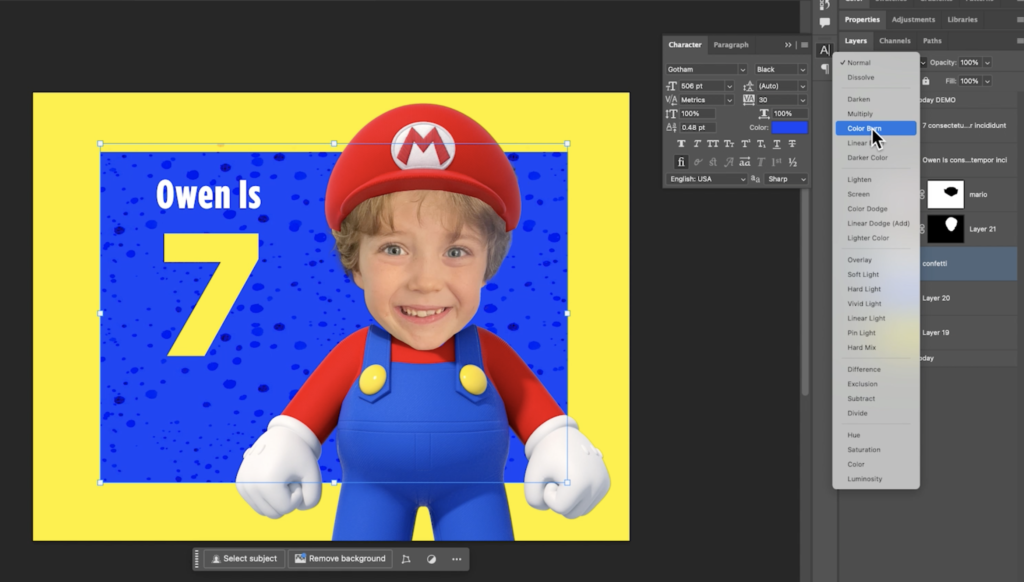Switch to Adjustments tab
The height and width of the screenshot is (582, 1024).
(913, 20)
